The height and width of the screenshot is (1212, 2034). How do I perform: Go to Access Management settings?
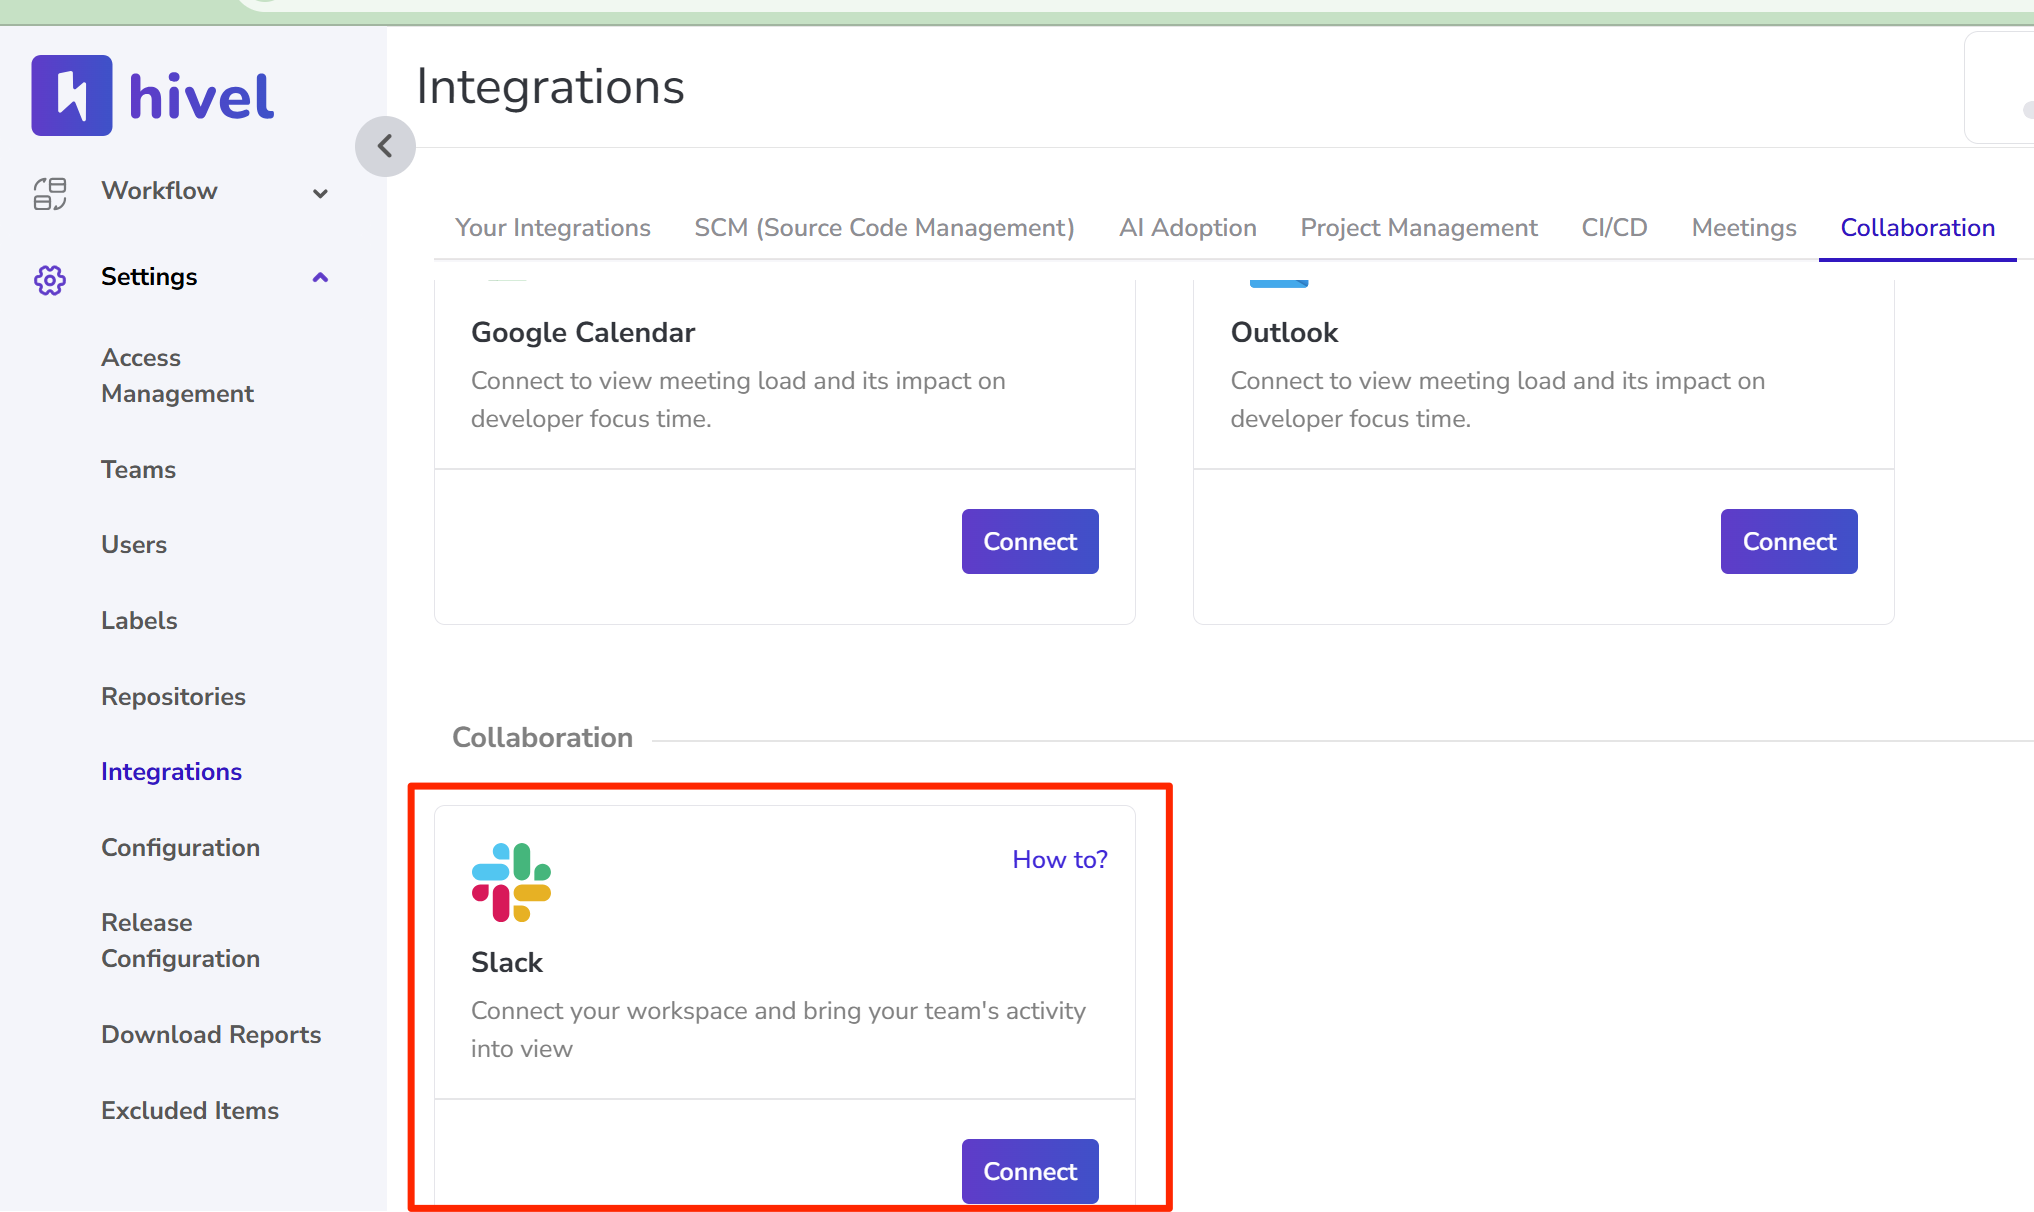[x=177, y=375]
